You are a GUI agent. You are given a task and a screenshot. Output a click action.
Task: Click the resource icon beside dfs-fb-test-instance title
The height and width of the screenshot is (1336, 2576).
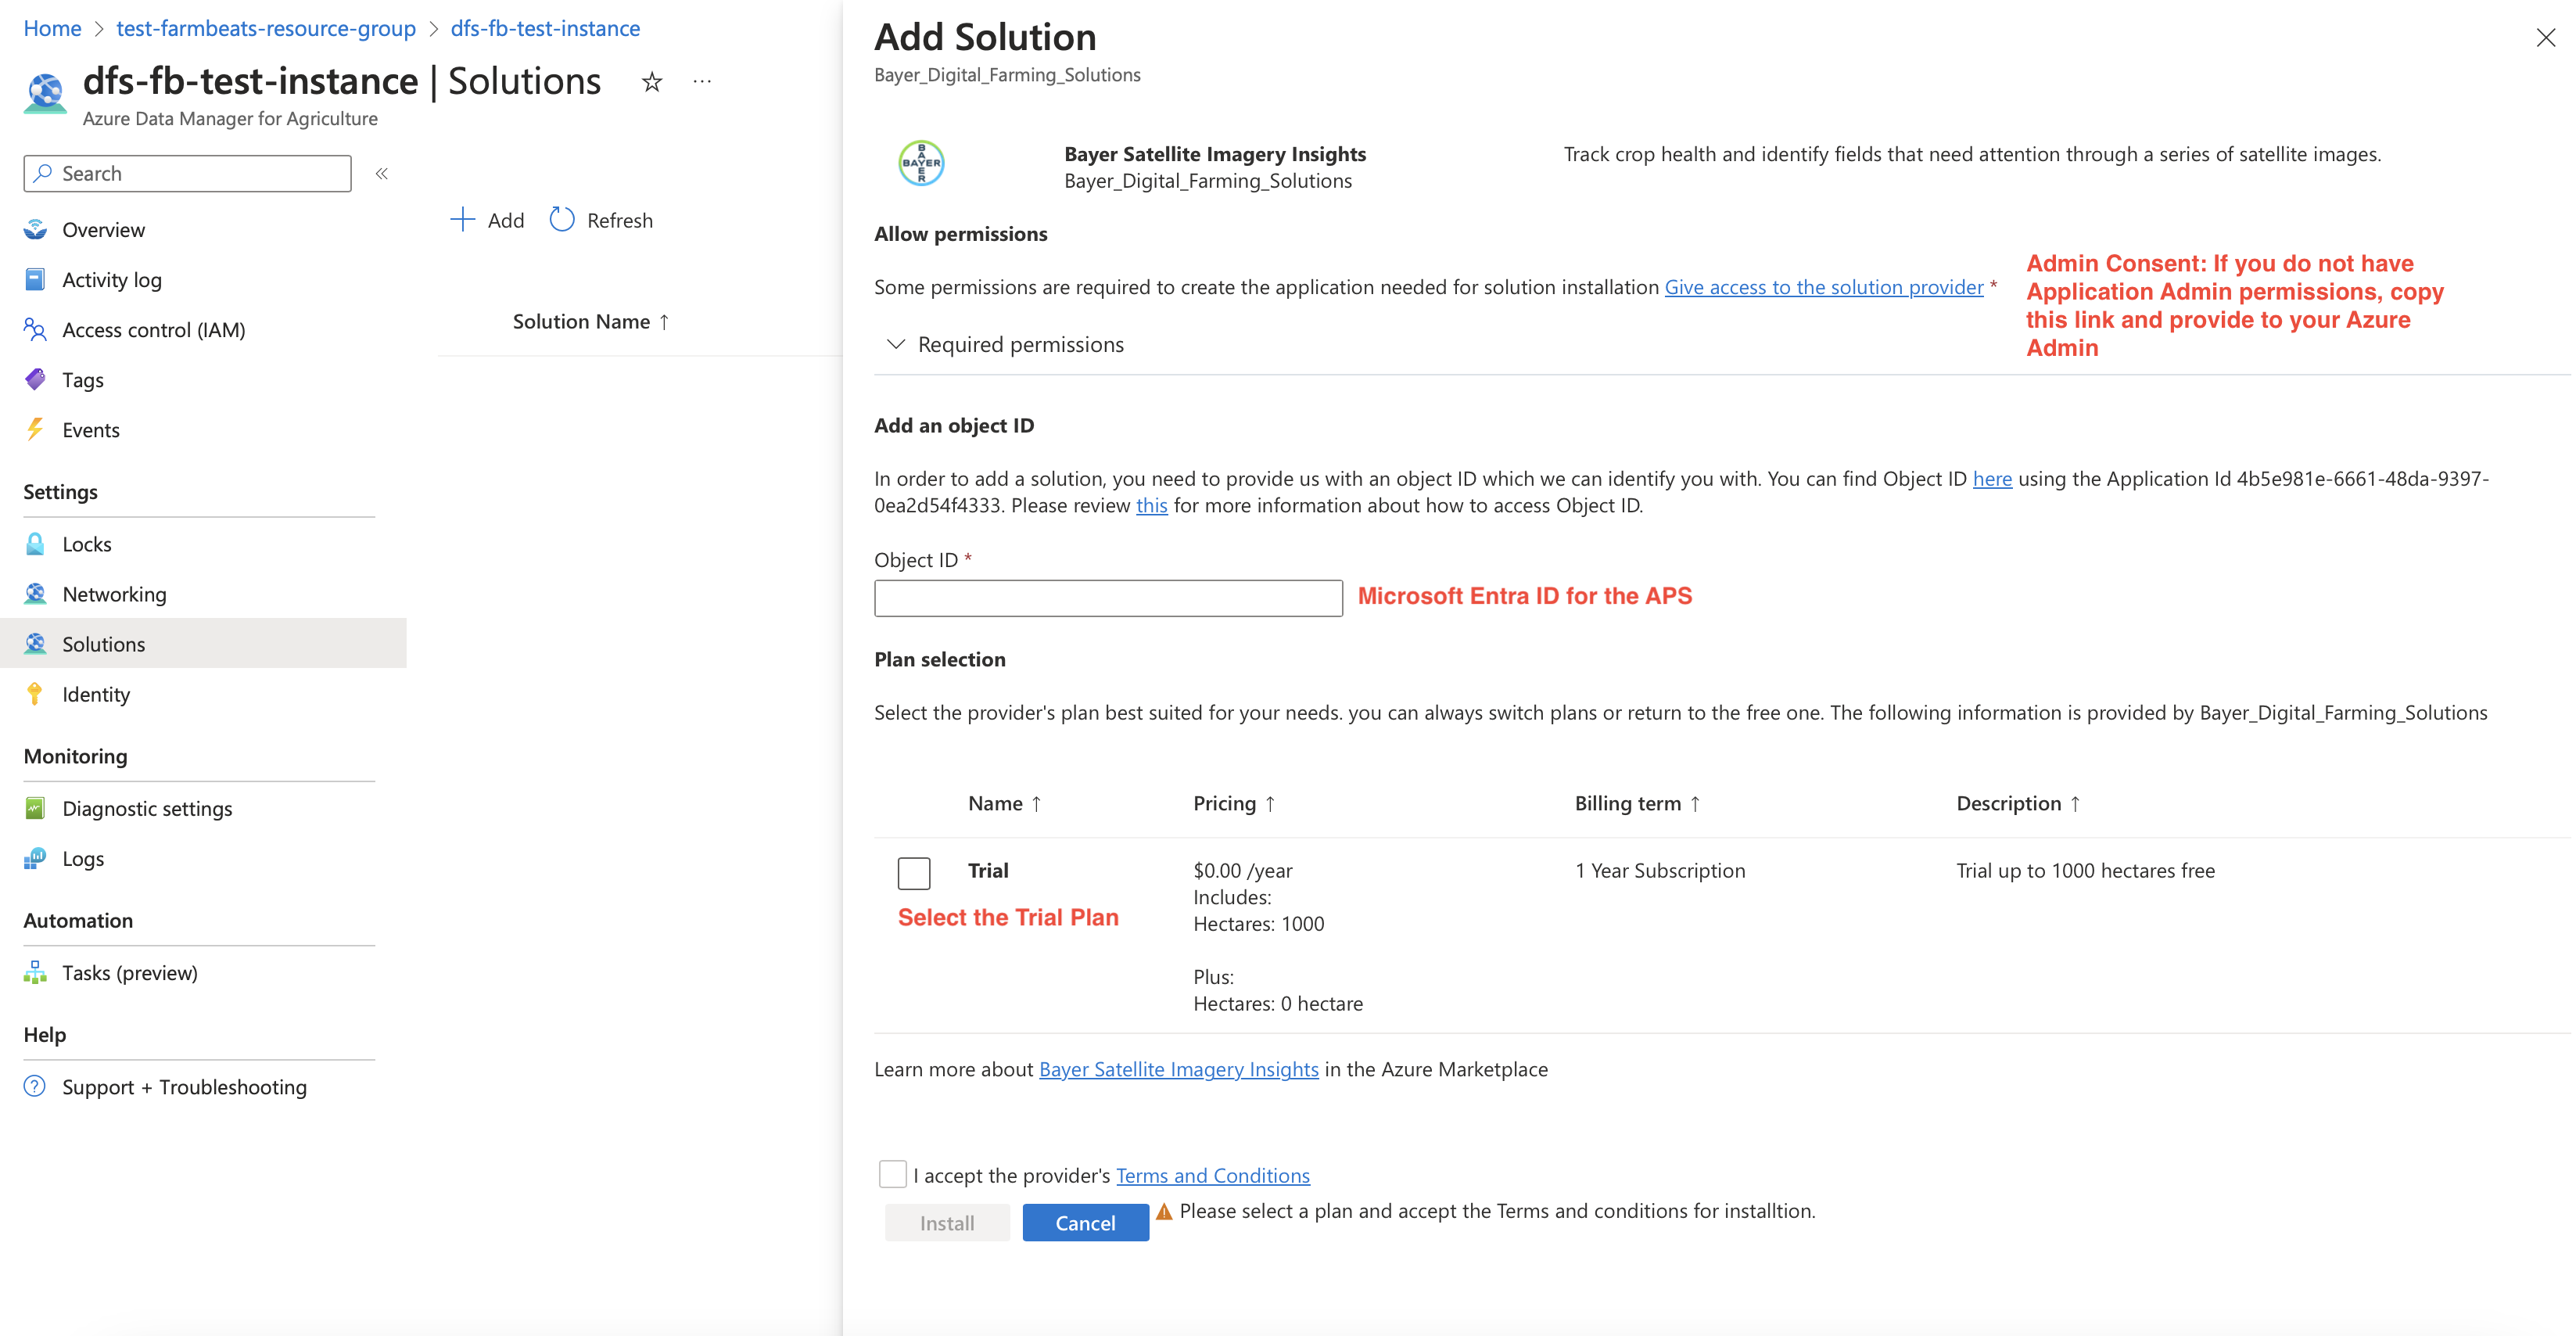click(x=45, y=94)
